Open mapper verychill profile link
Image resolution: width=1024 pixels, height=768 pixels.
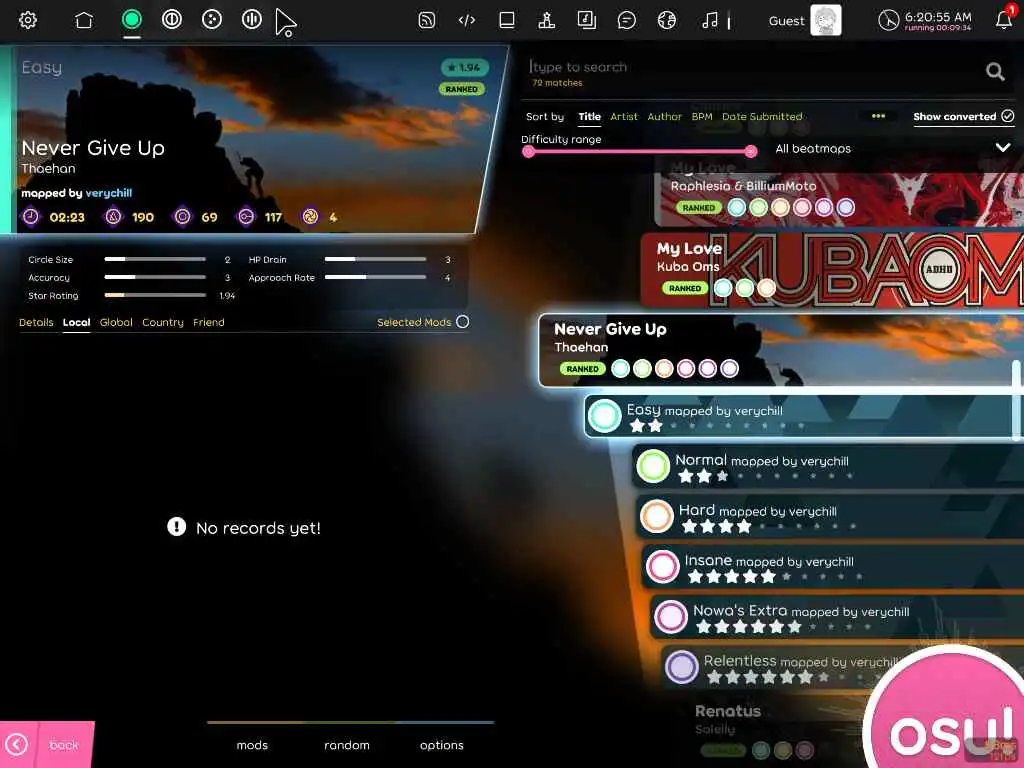108,193
